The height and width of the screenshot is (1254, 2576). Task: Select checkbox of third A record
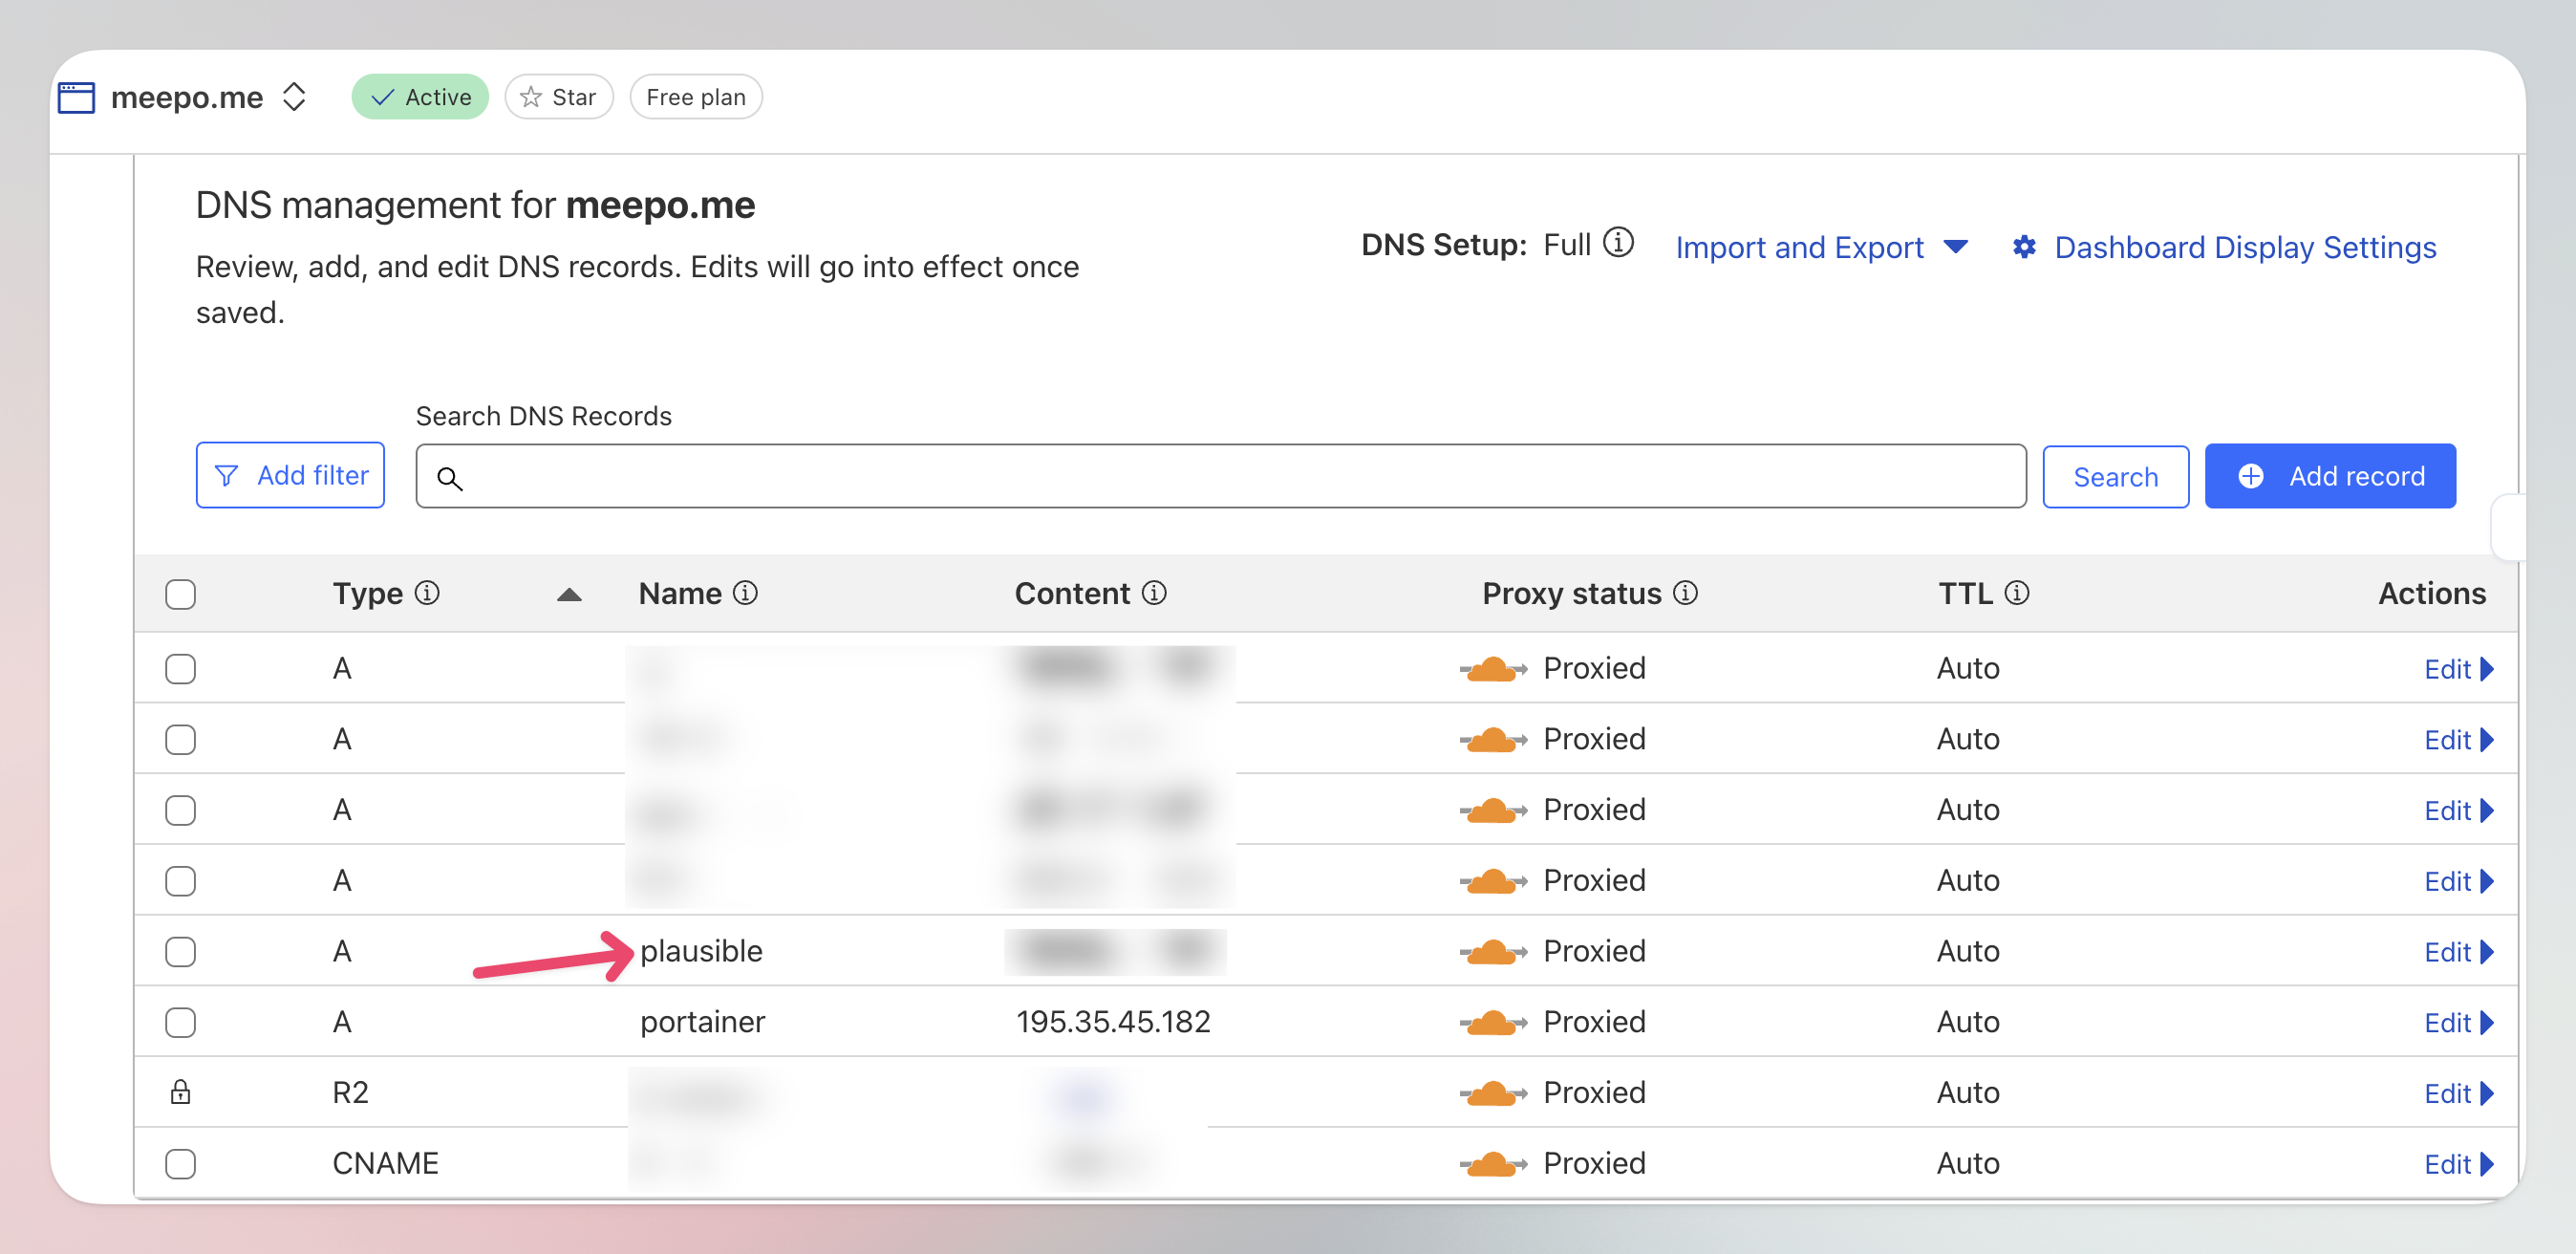click(x=180, y=810)
